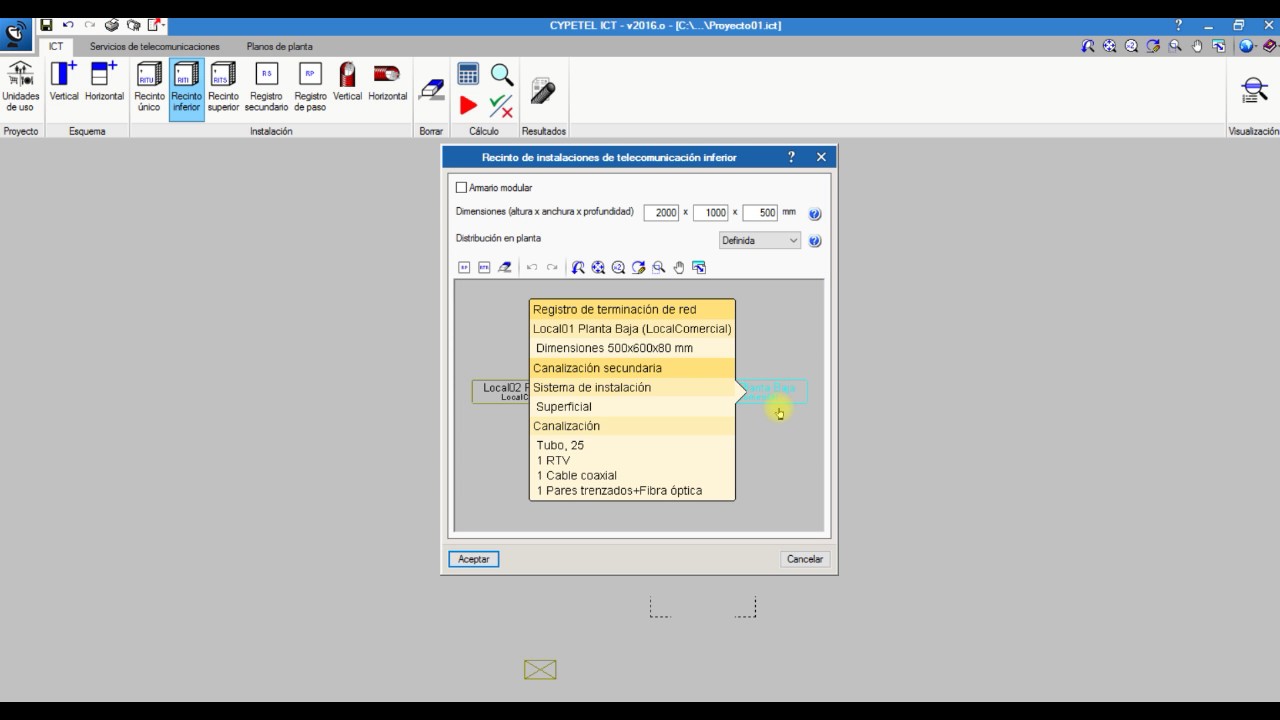Switch to the ICT ribbon tab

56,46
